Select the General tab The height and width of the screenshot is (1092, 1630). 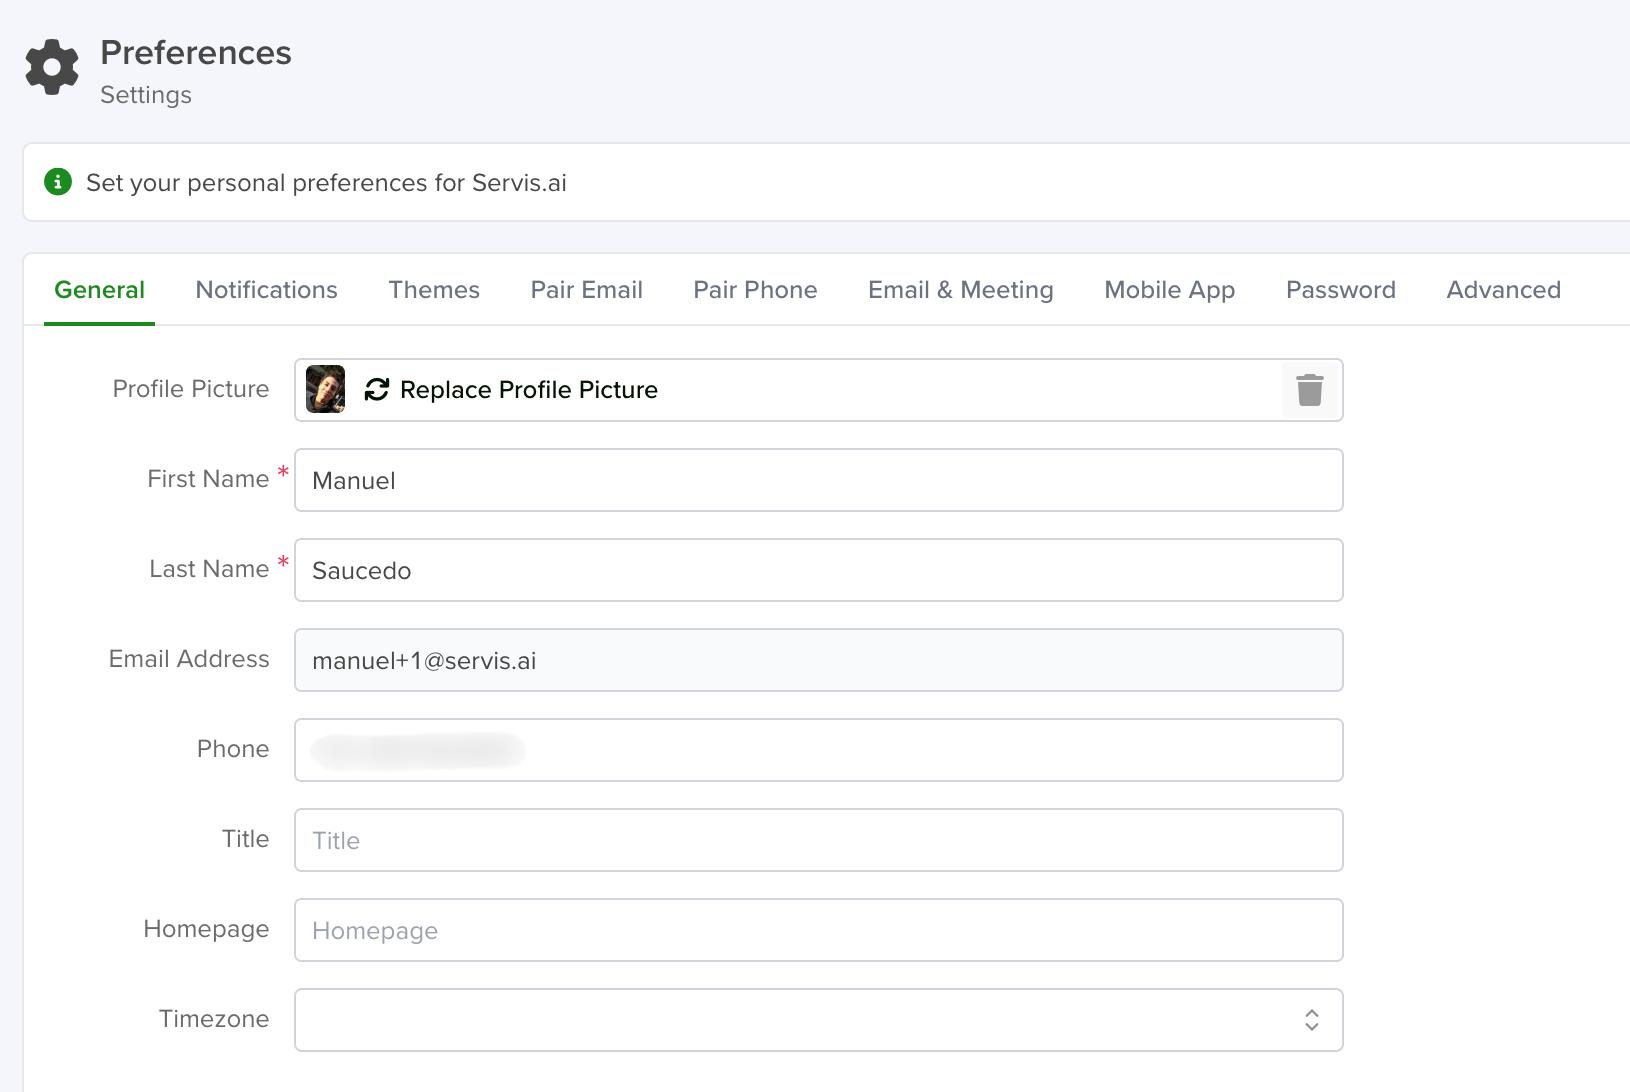(x=99, y=290)
